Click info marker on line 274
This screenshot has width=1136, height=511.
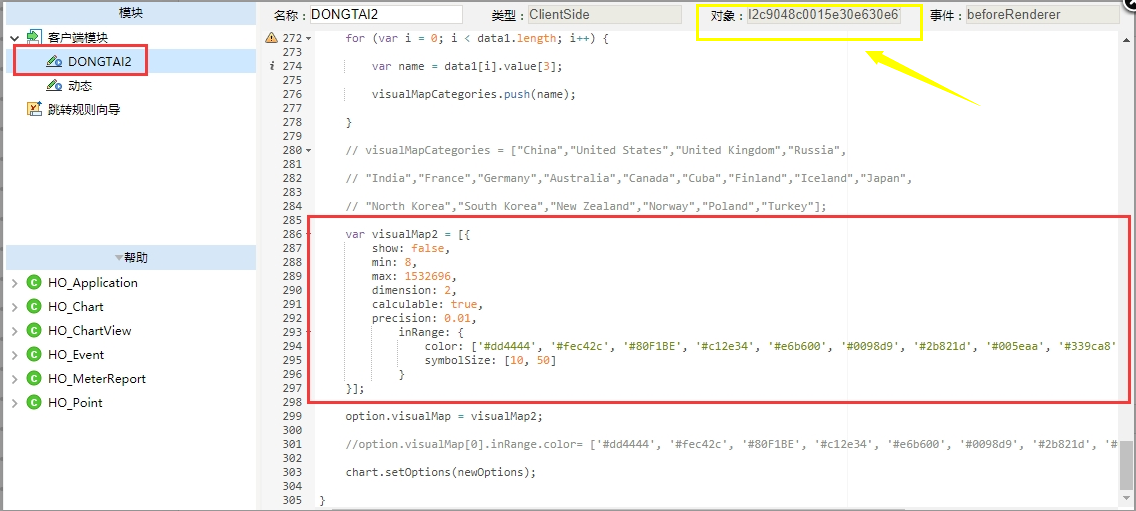click(x=272, y=66)
